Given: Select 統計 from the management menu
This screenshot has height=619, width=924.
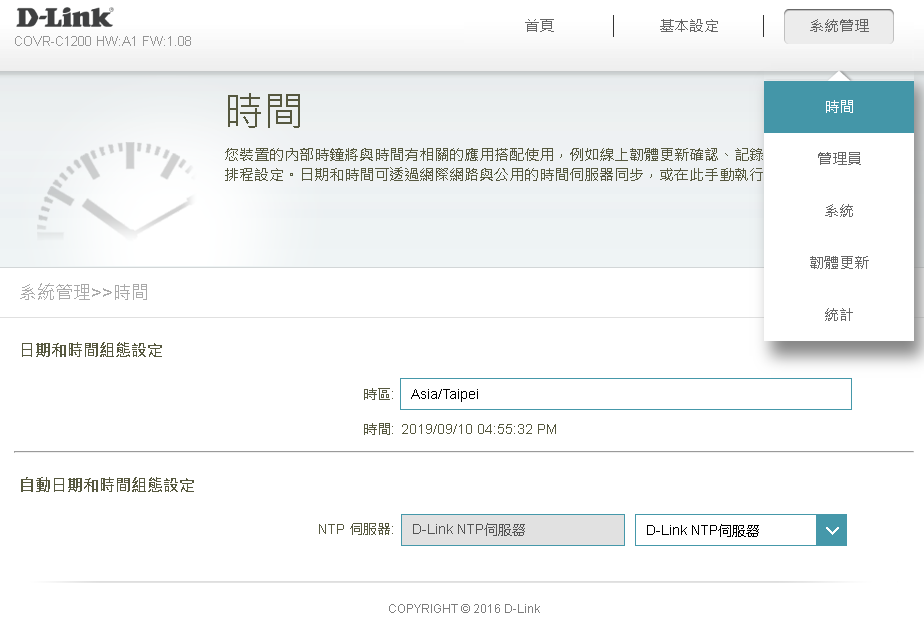Looking at the screenshot, I should [x=838, y=315].
